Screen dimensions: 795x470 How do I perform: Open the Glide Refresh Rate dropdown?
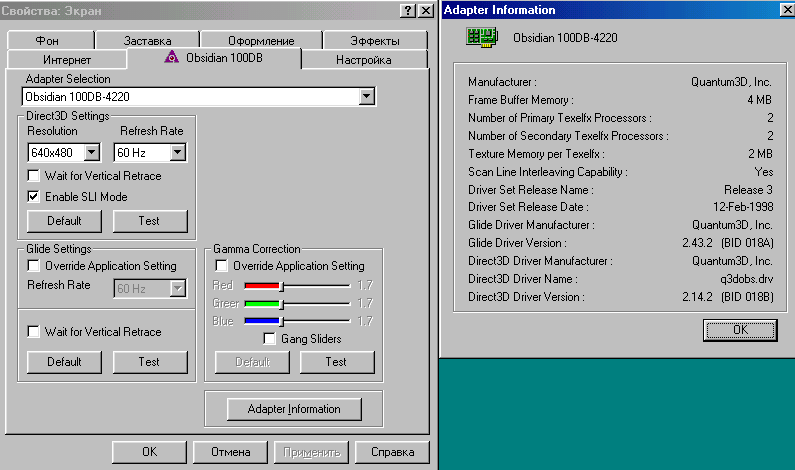[177, 288]
